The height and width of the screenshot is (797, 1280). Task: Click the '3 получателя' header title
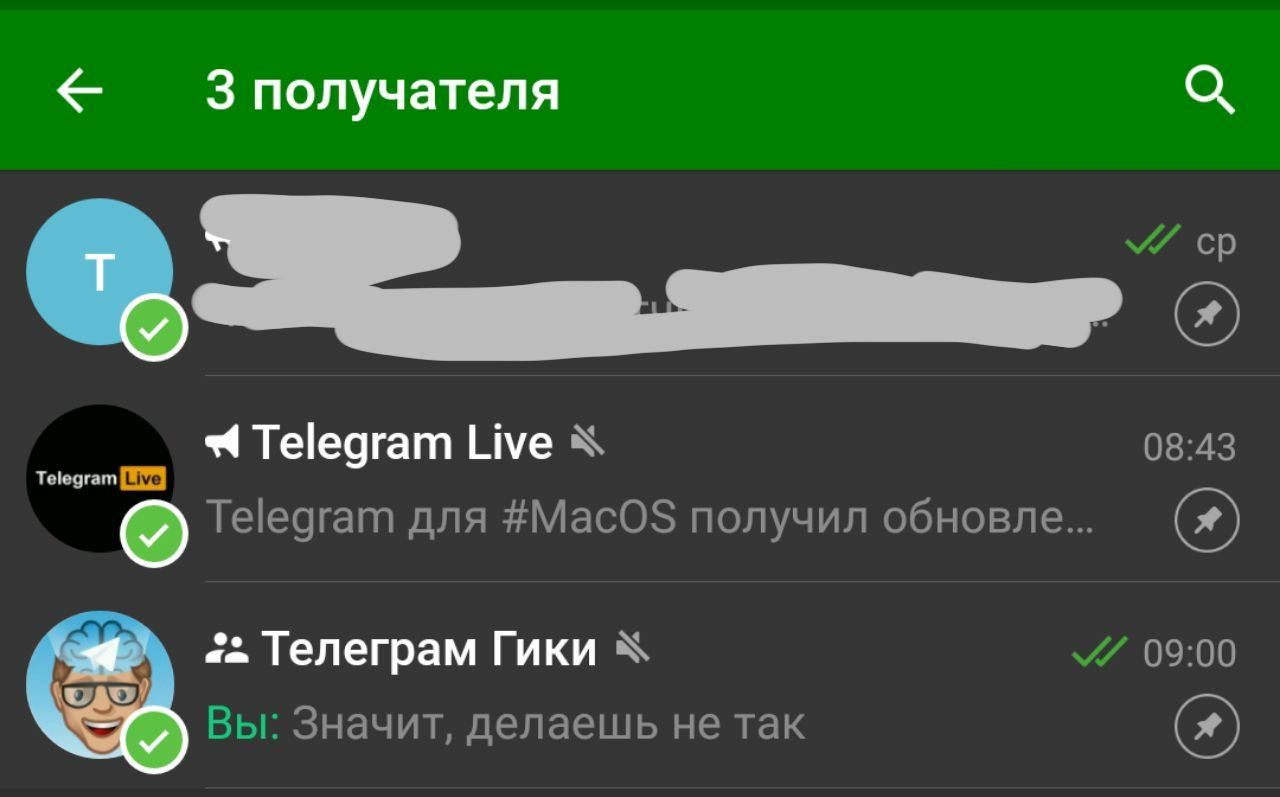pyautogui.click(x=383, y=92)
